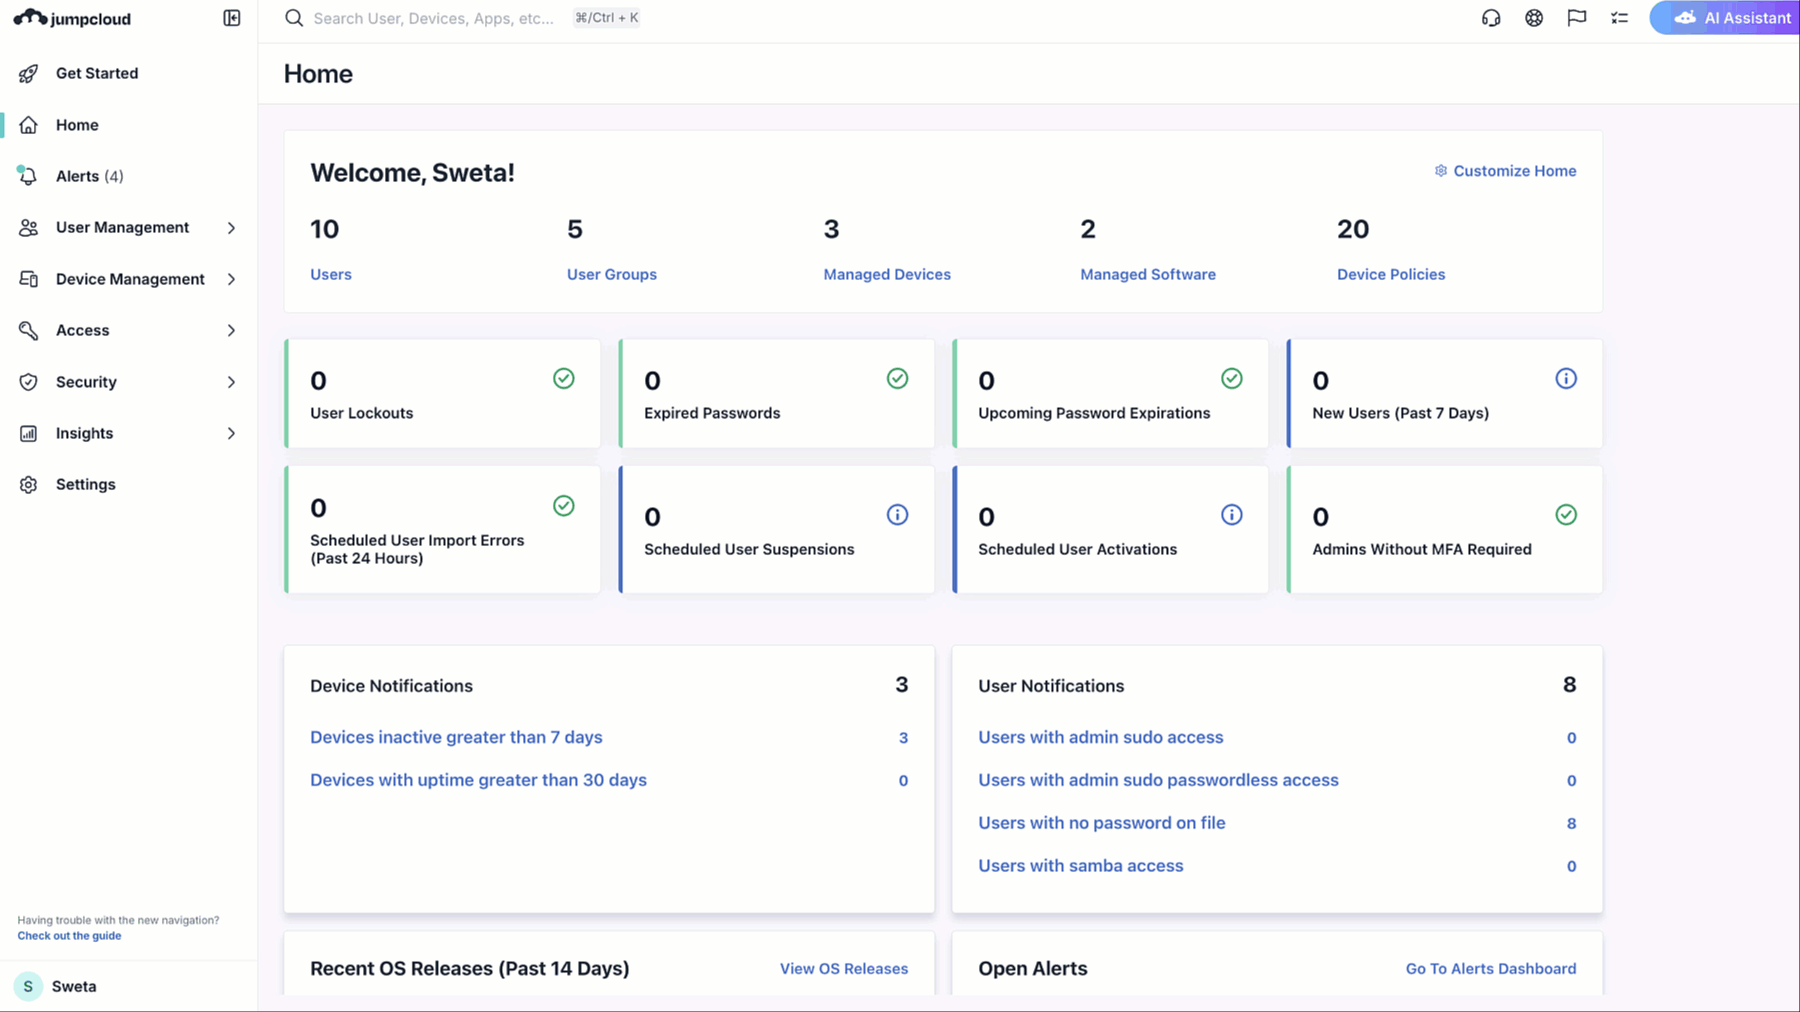
Task: Click info icon on Scheduled User Suspensions
Action: pos(897,515)
